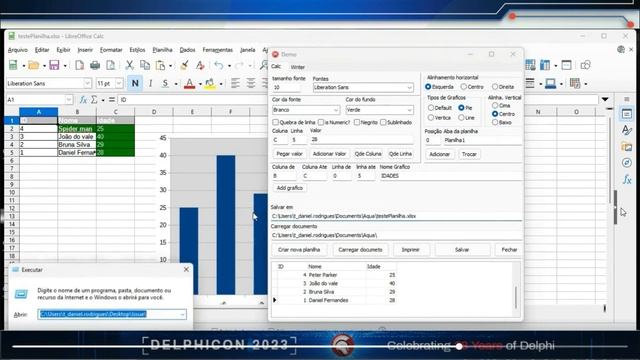Click the Salvar button in Demo
The image size is (640, 360).
462,249
